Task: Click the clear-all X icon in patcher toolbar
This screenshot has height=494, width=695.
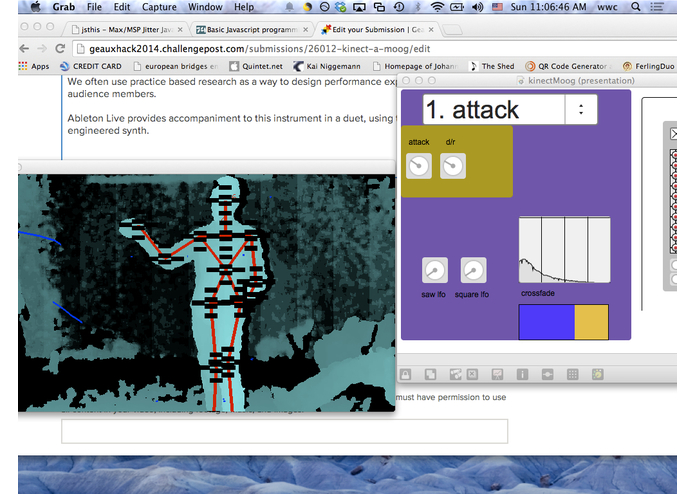Action: pos(472,375)
